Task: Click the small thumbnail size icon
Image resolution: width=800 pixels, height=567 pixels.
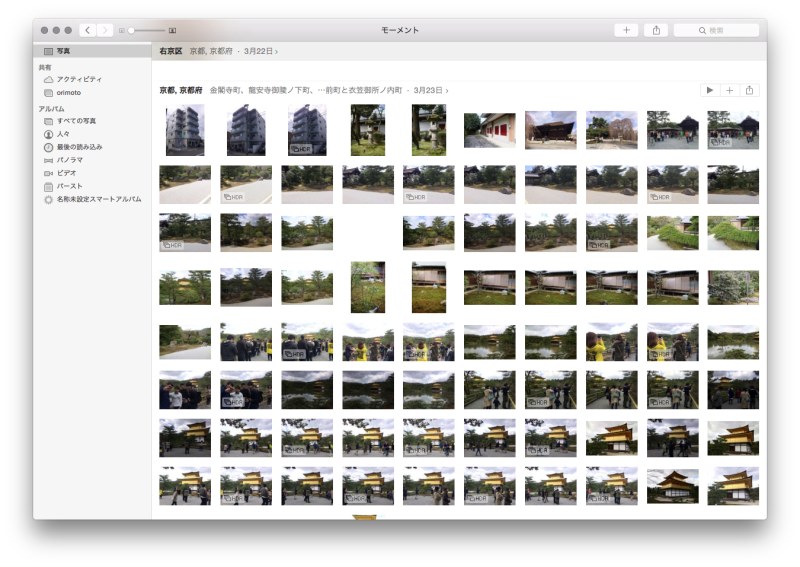Action: click(121, 31)
